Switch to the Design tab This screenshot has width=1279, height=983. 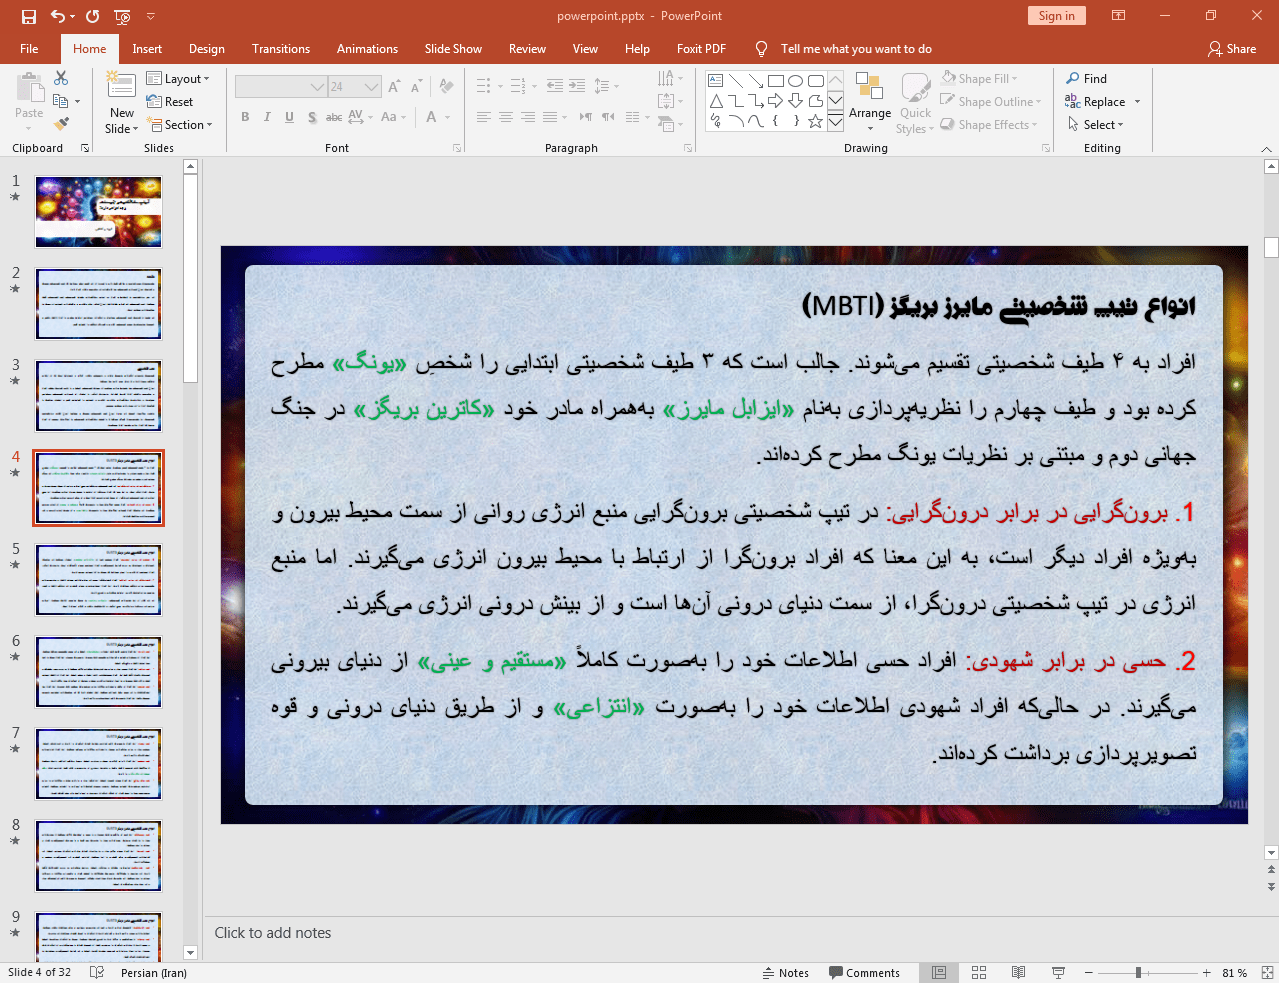(x=206, y=48)
